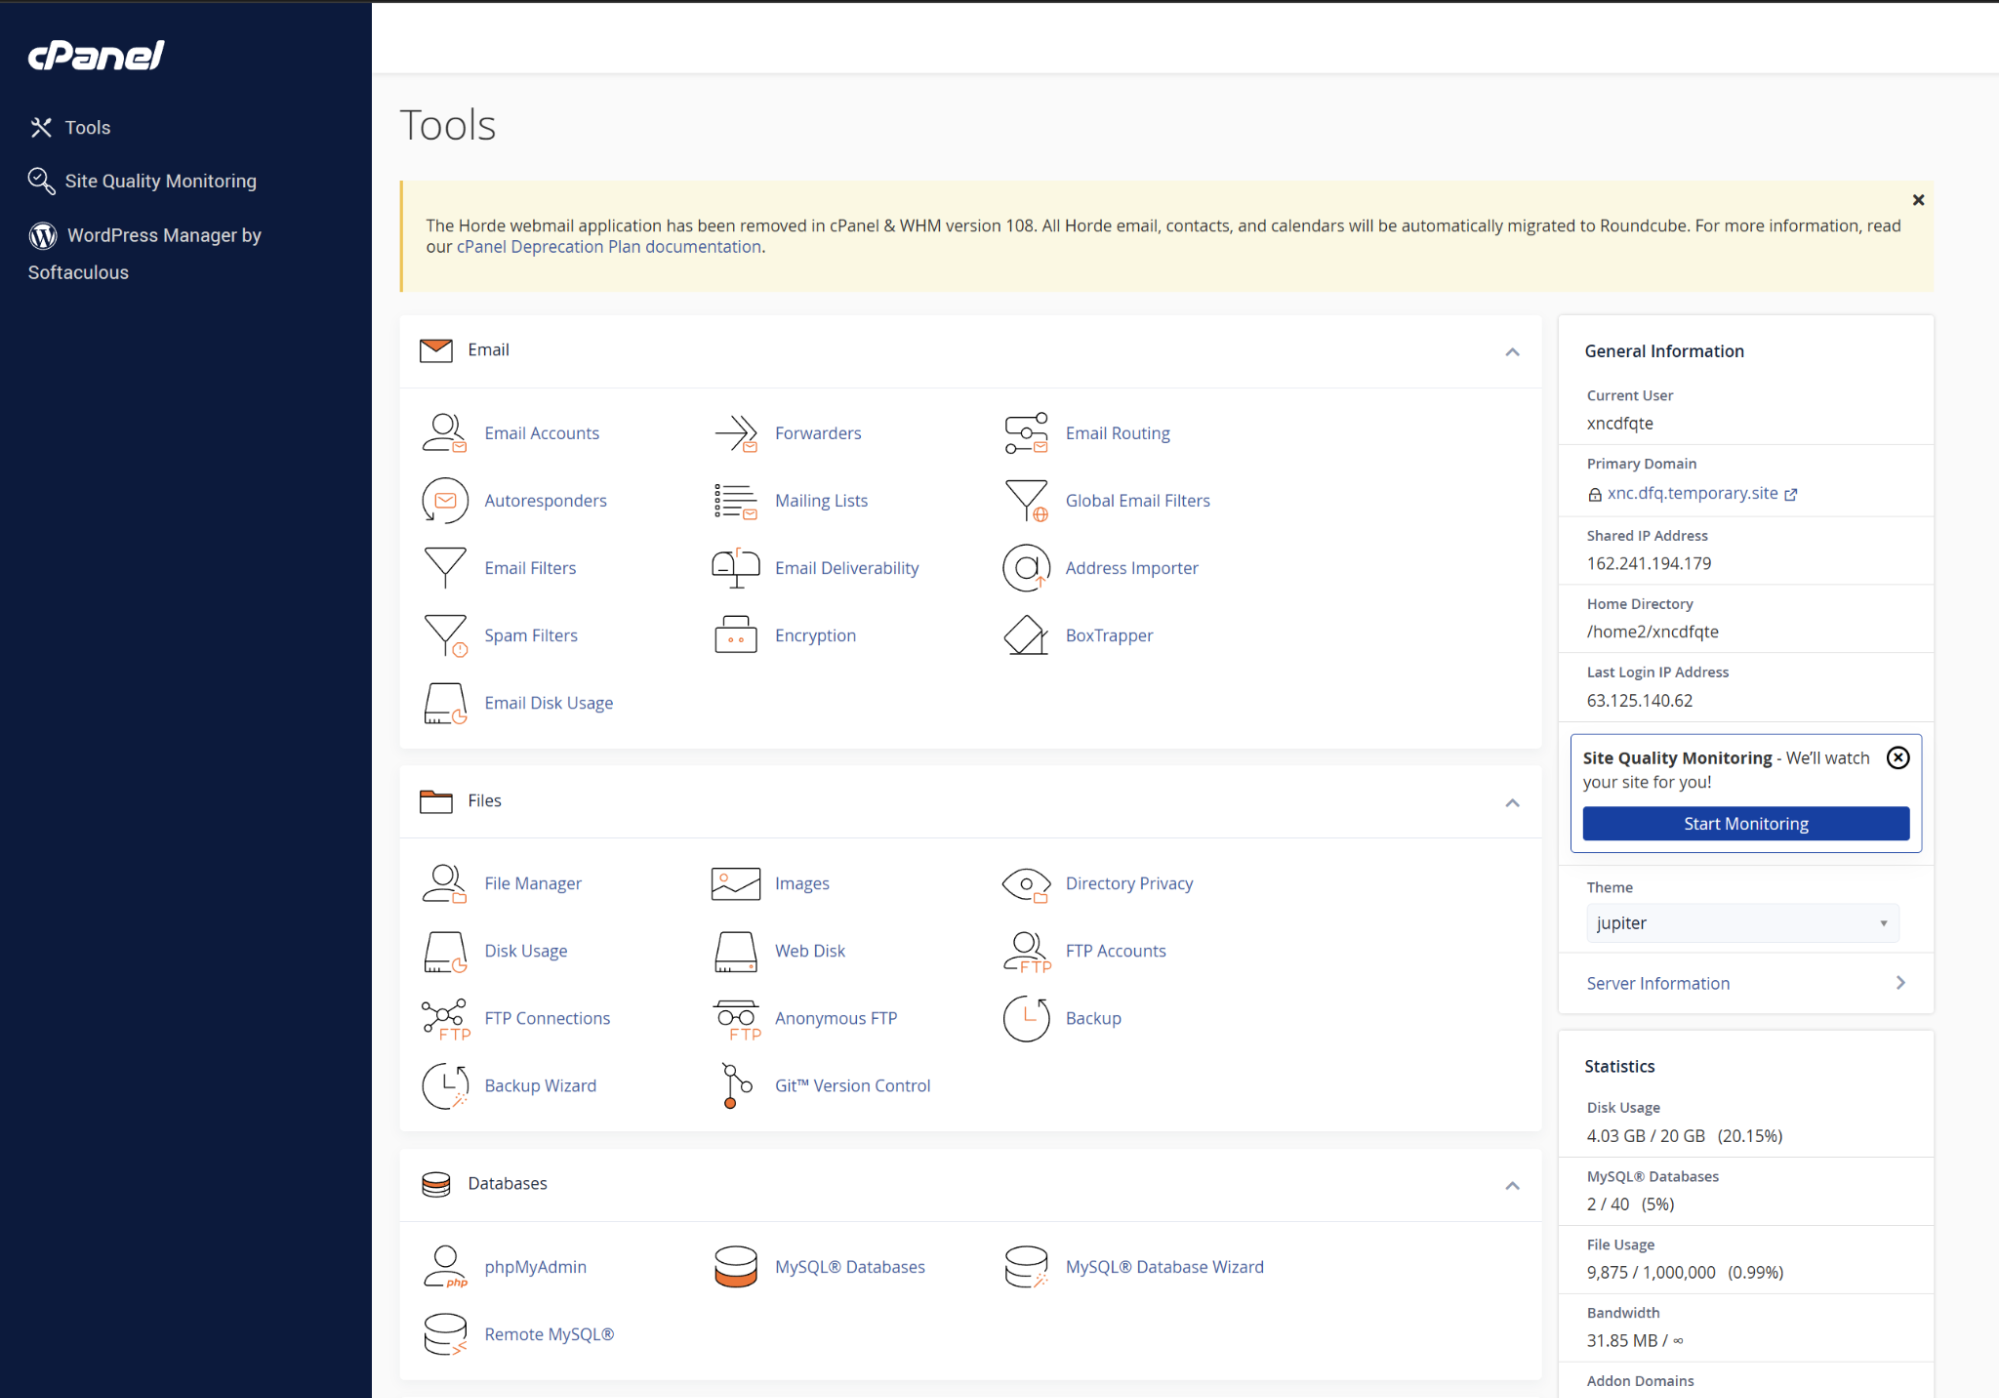This screenshot has width=1999, height=1398.
Task: Collapse the Databases section chevron
Action: click(1512, 1186)
